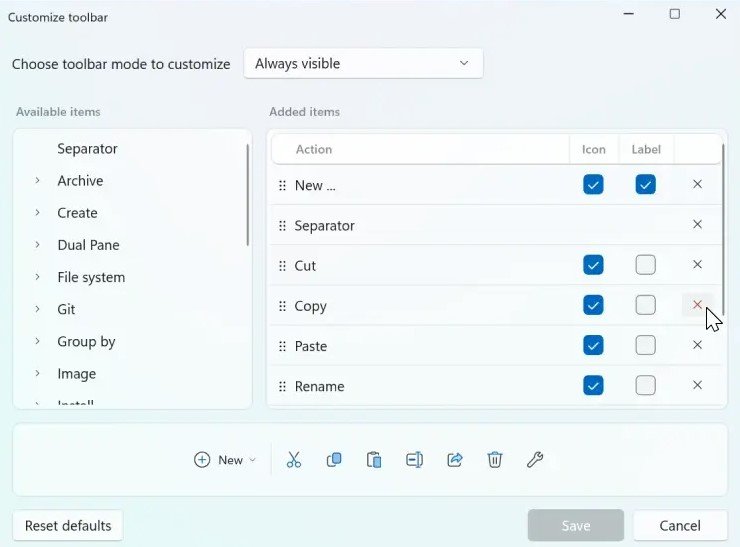Click the Cancel button
The image size is (740, 547).
[x=680, y=526]
